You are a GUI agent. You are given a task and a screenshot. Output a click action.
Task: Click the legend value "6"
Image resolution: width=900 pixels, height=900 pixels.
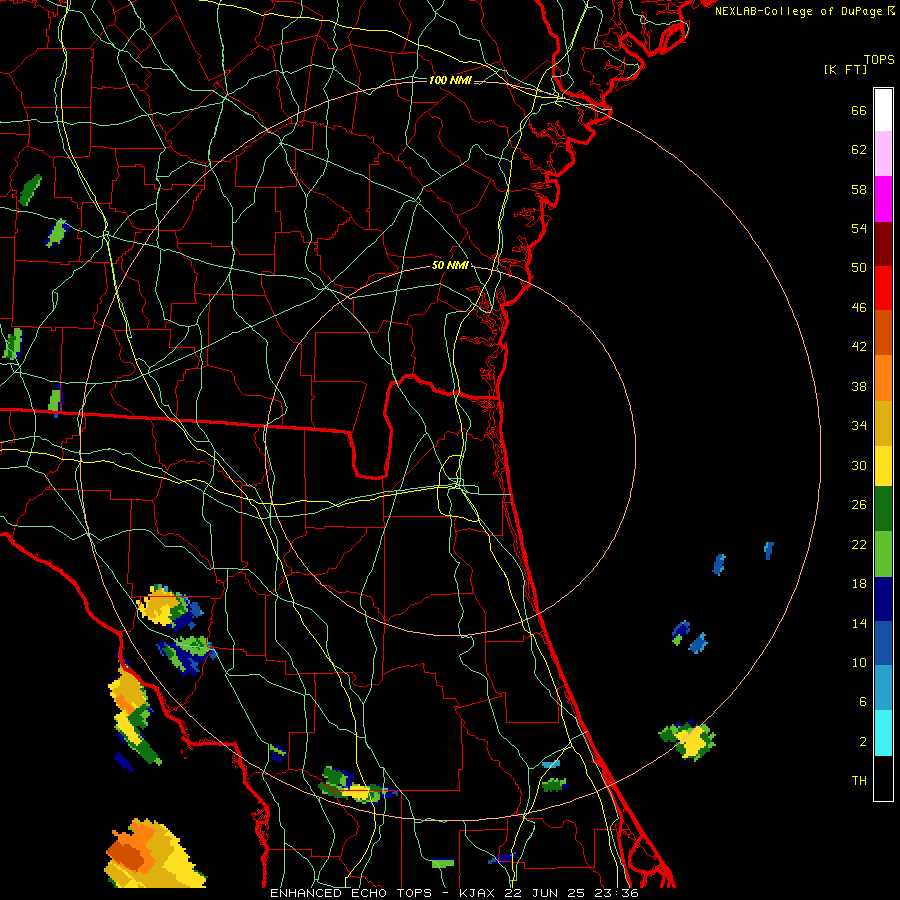(x=863, y=701)
